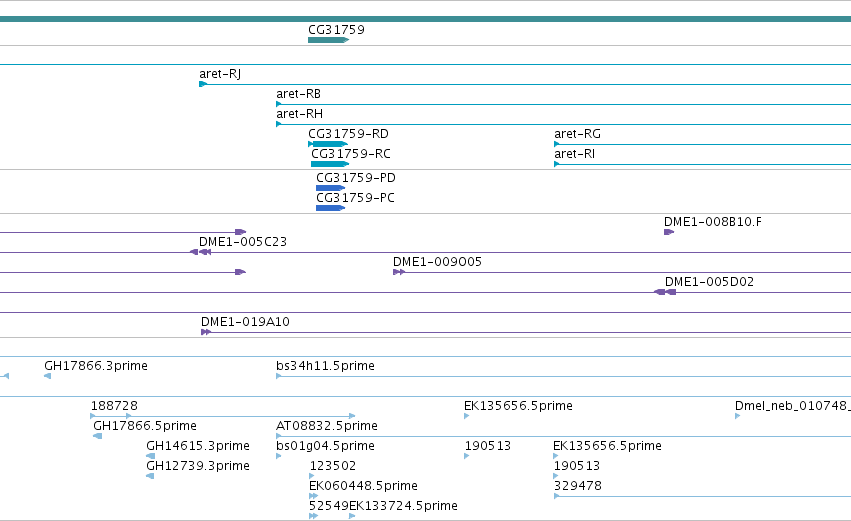The width and height of the screenshot is (851, 521).
Task: Select the AT08832.5prime EST label
Action: [327, 426]
